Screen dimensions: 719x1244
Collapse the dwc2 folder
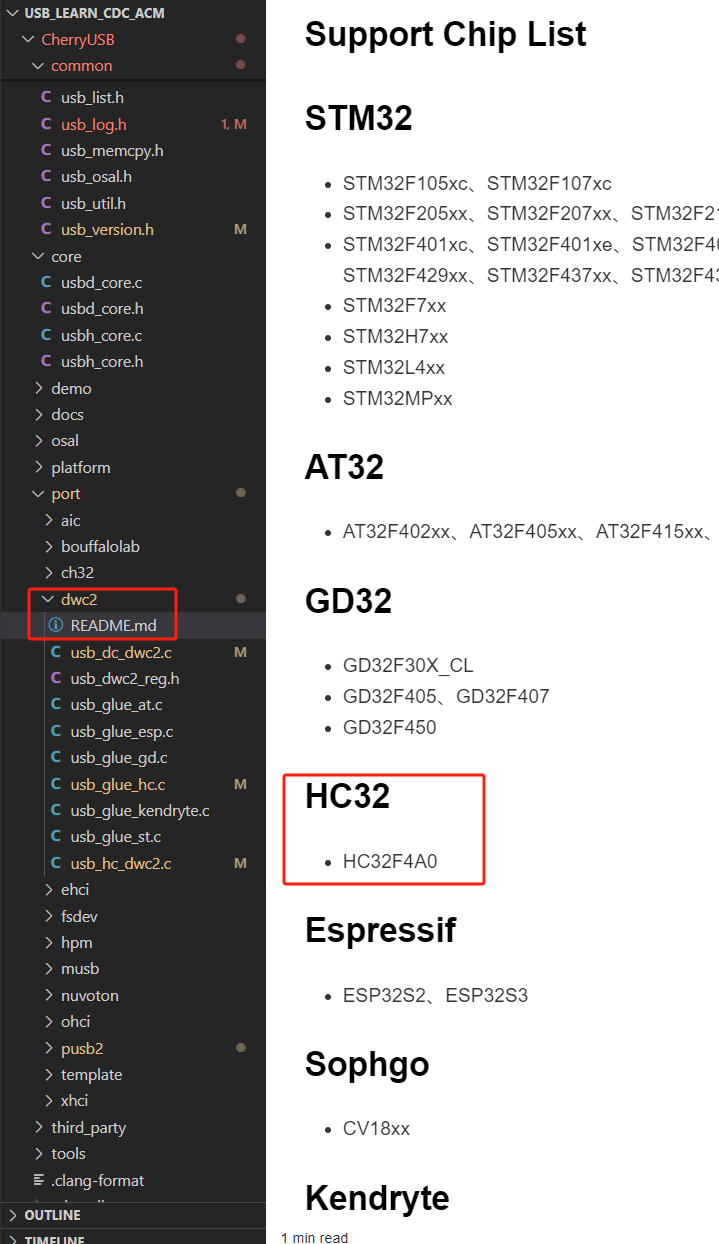click(49, 600)
